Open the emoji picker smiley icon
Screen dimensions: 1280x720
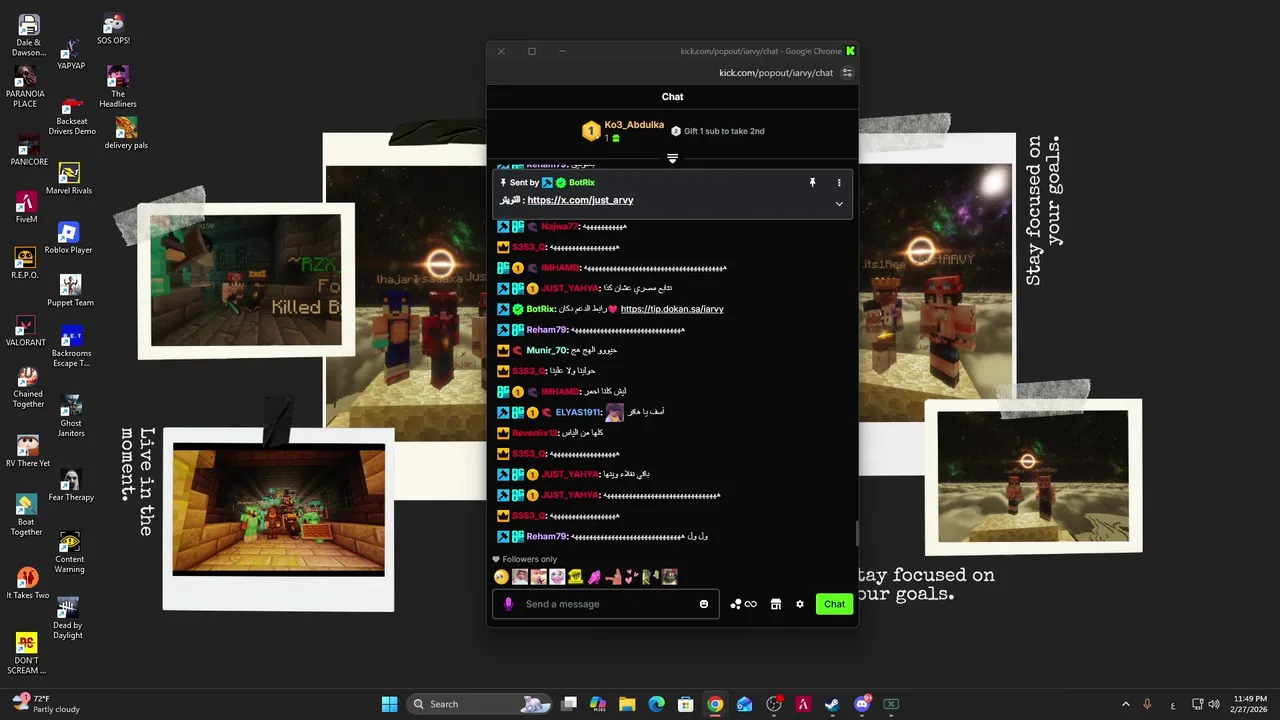tap(704, 604)
